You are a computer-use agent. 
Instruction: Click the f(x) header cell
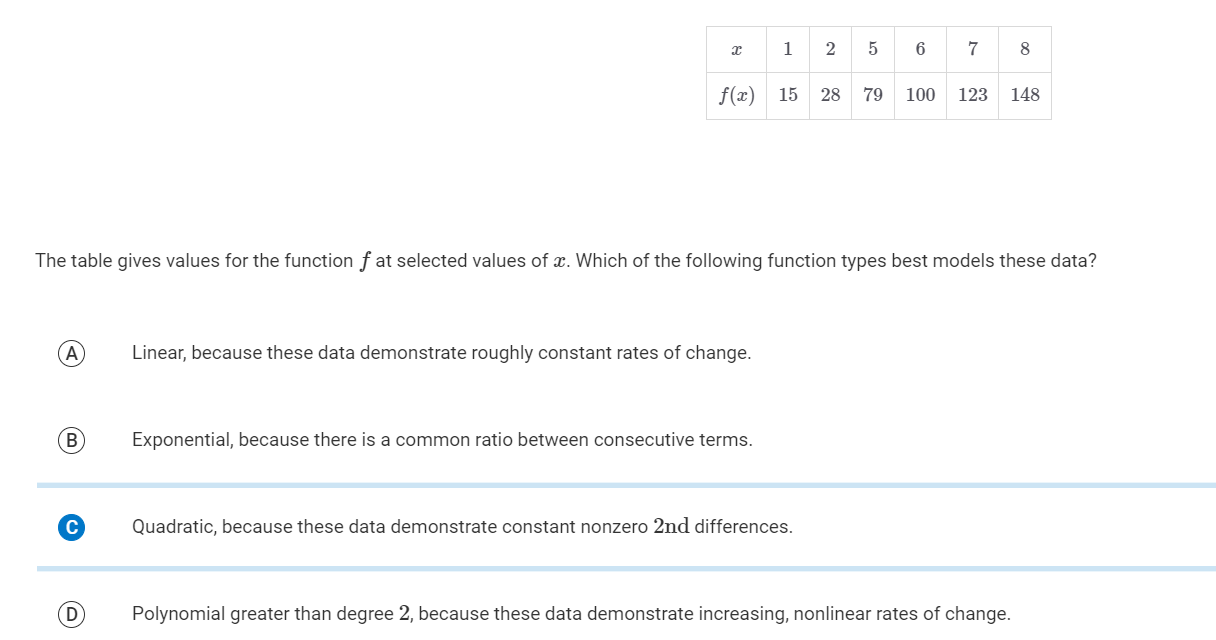point(735,95)
